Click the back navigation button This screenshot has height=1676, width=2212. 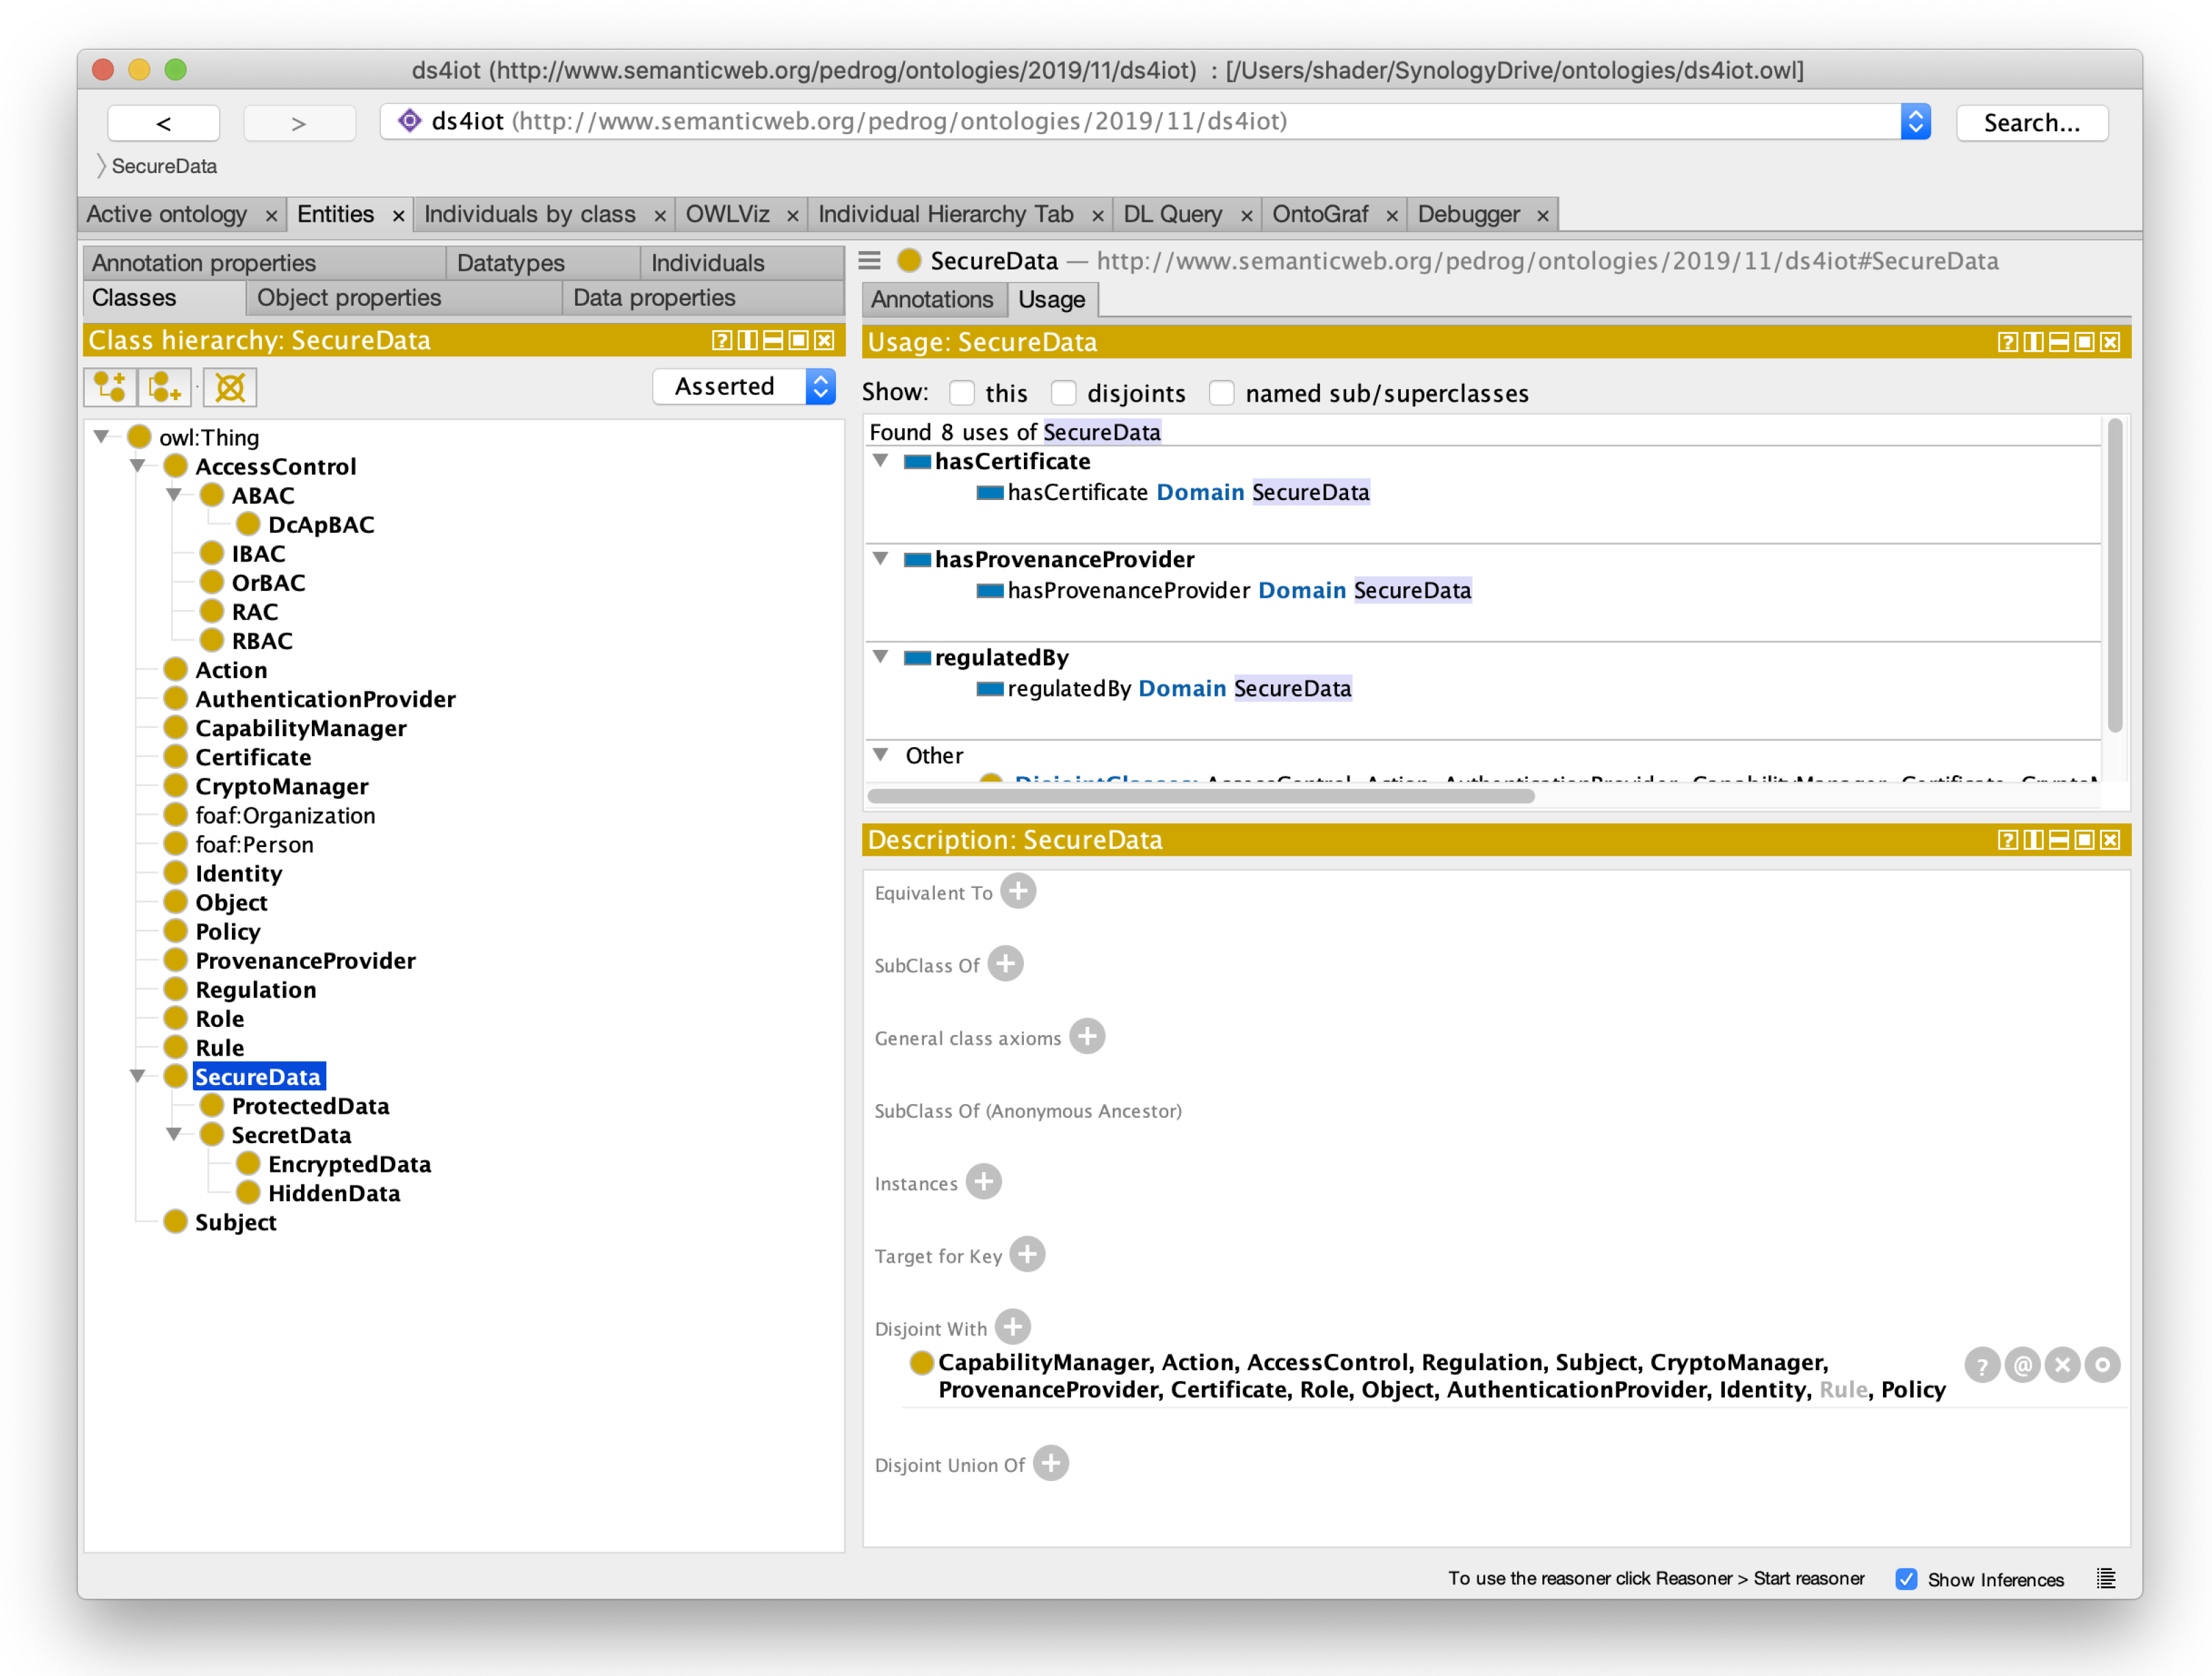coord(164,122)
